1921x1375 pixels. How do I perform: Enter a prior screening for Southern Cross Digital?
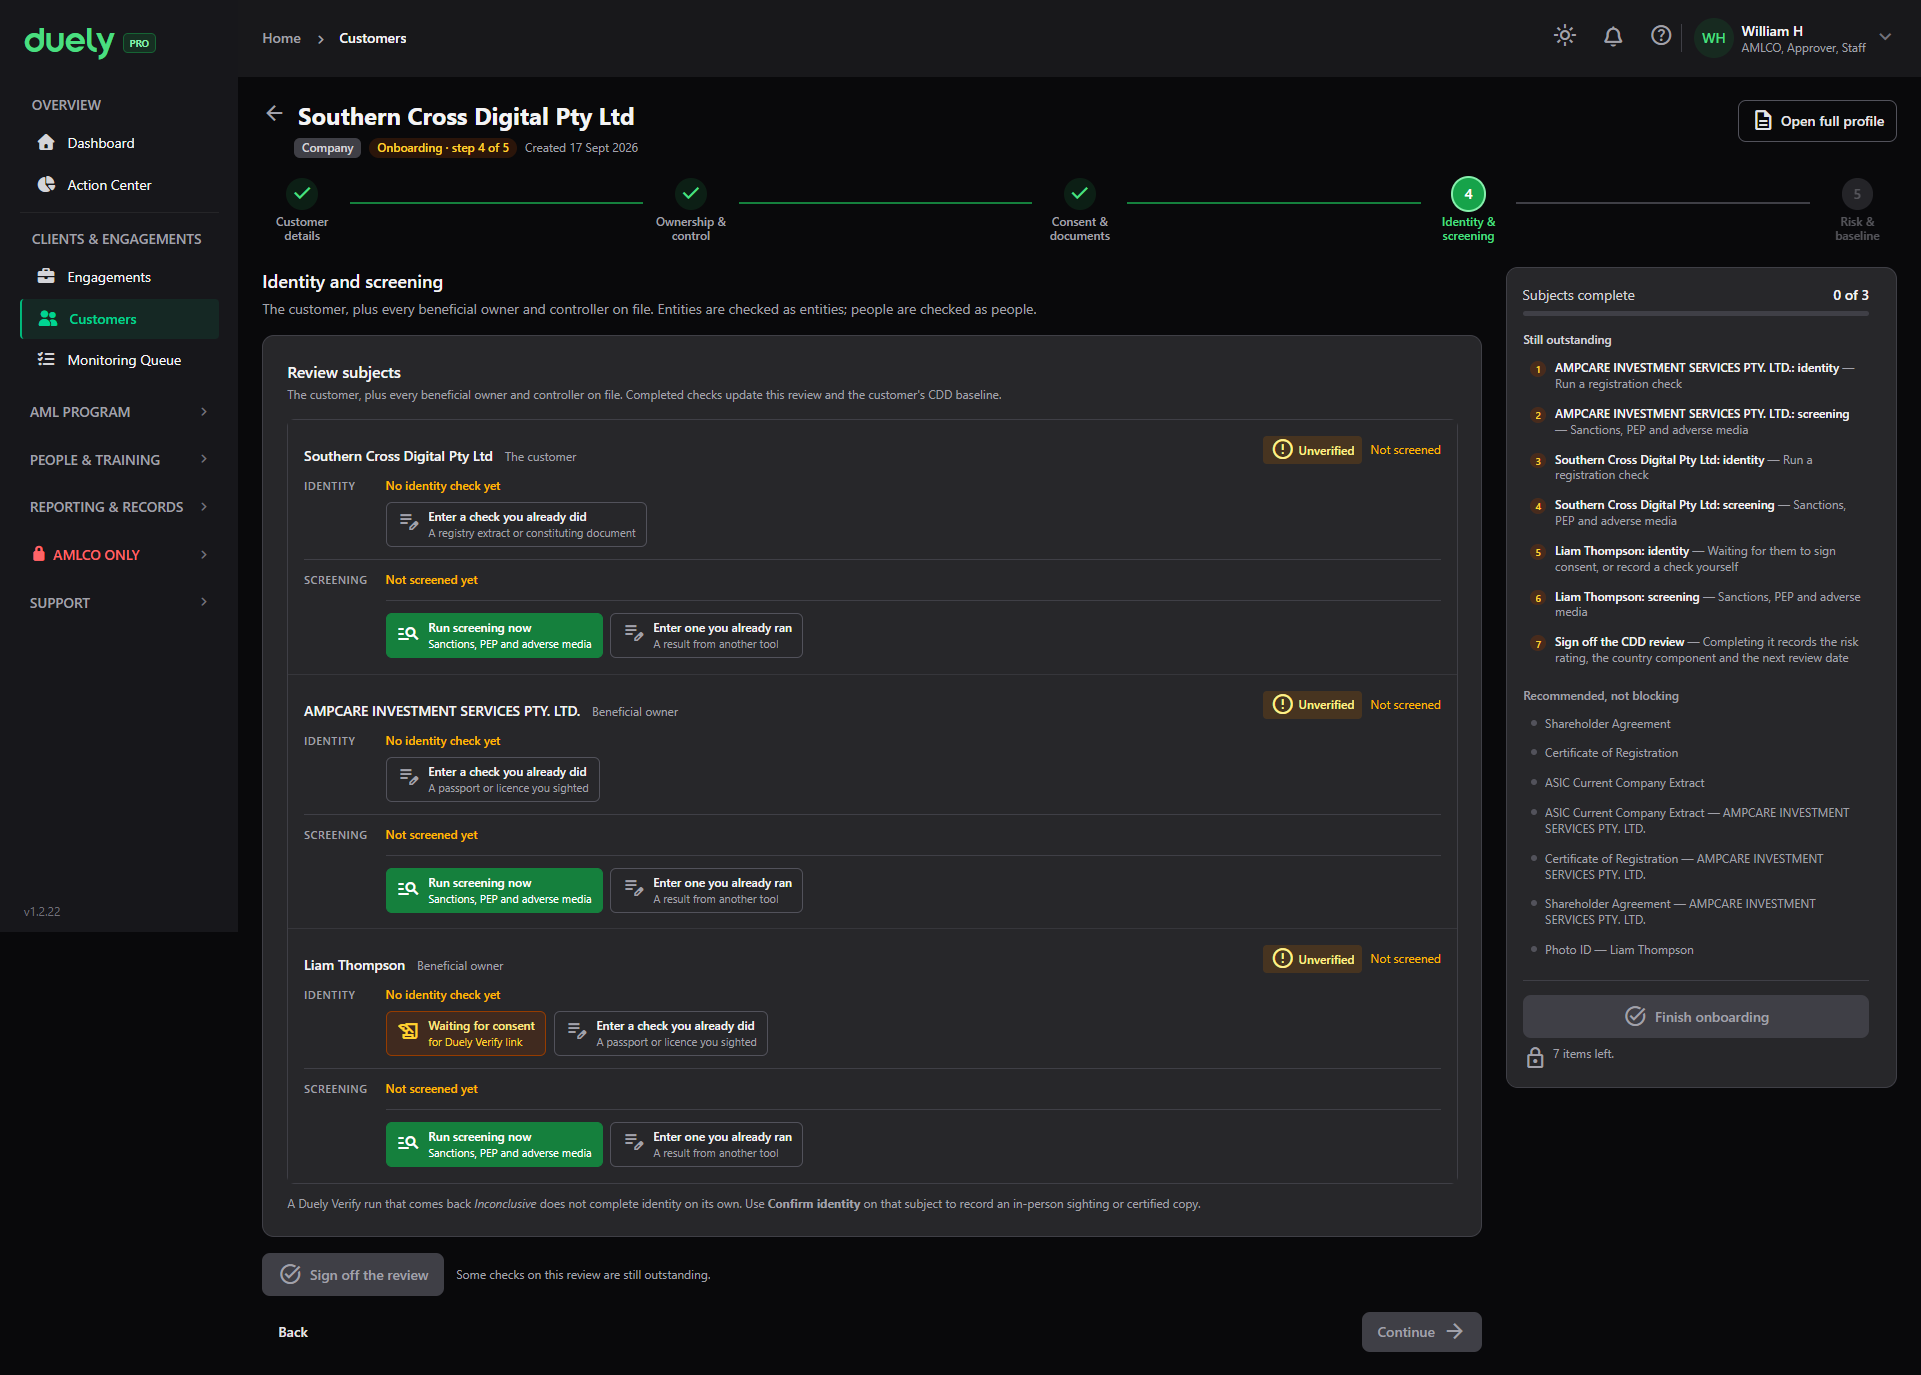706,636
